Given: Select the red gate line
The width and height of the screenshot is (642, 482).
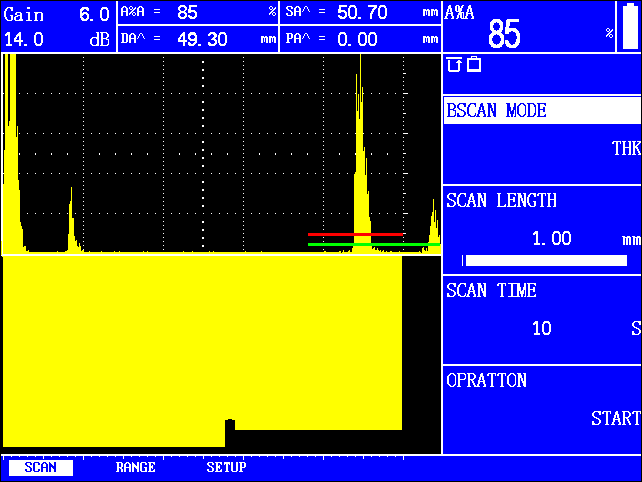Looking at the screenshot, I should 355,235.
